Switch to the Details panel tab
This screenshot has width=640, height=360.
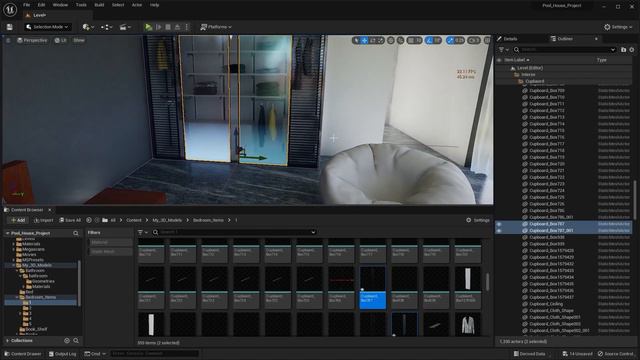click(x=507, y=39)
